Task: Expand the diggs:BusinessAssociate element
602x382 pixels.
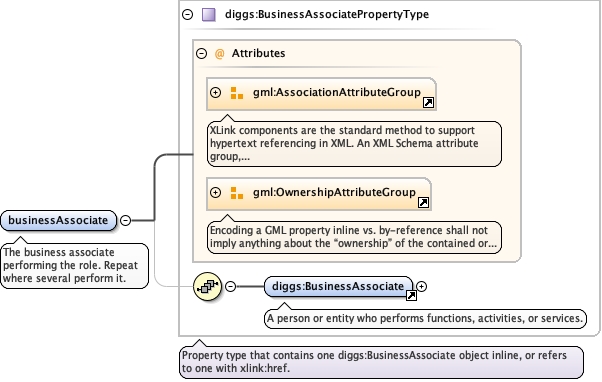Action: (422, 286)
